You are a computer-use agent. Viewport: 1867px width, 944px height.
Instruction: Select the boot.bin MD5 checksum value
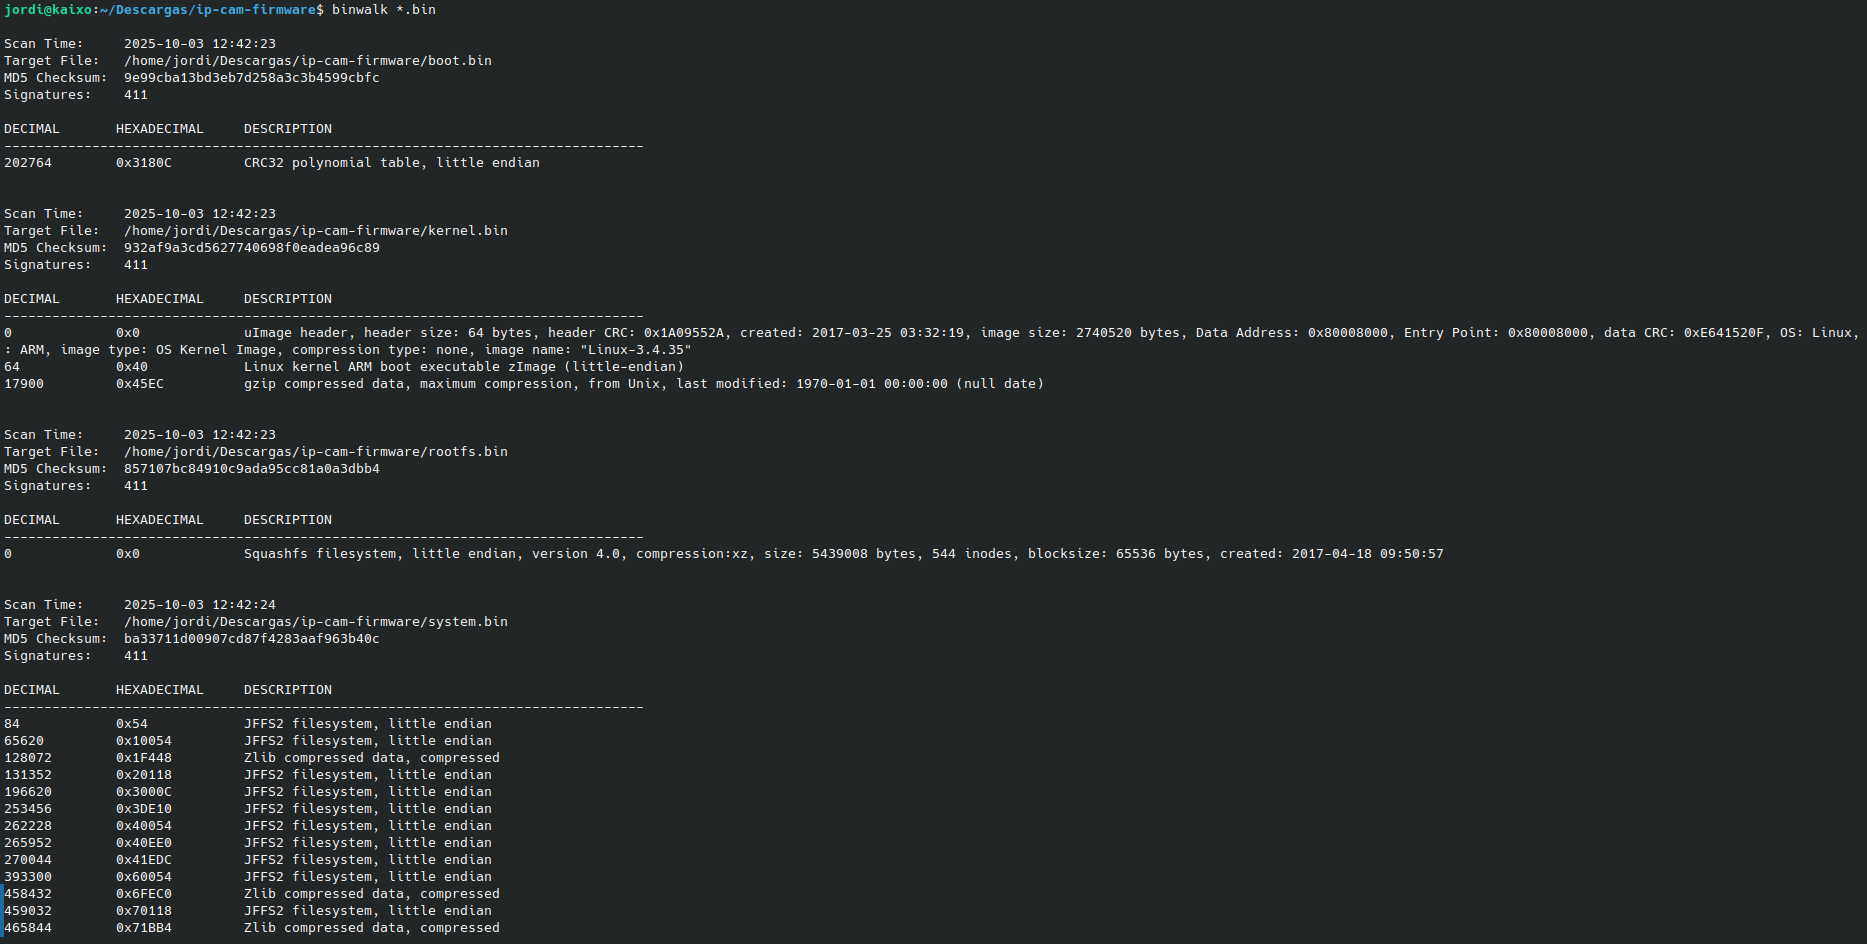[x=251, y=78]
